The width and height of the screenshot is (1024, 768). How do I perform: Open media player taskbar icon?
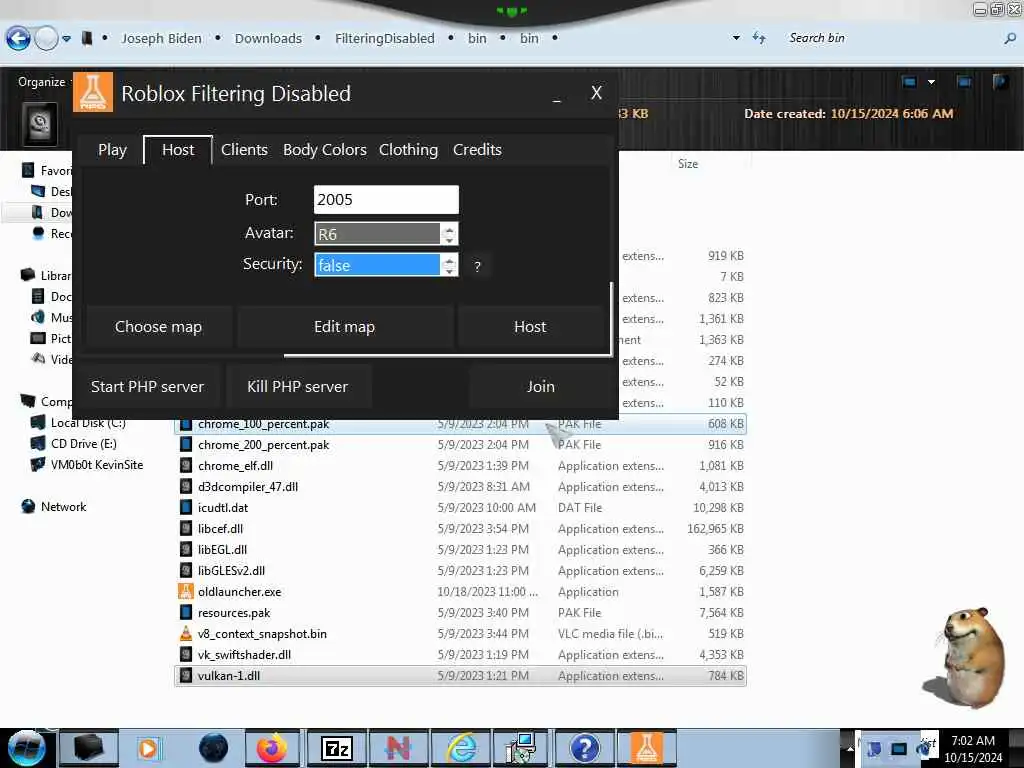[x=149, y=748]
